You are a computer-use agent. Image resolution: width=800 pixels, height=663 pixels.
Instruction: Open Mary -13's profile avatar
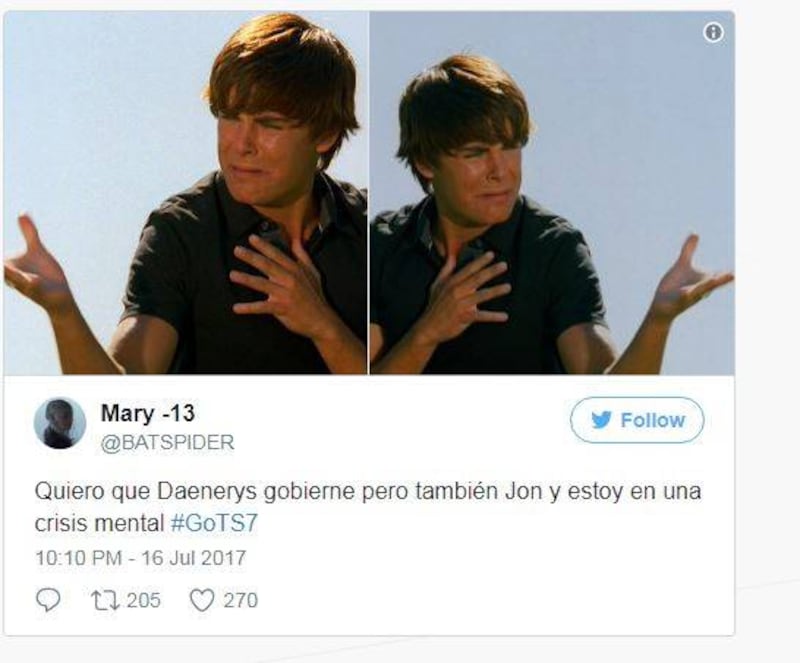coord(60,423)
